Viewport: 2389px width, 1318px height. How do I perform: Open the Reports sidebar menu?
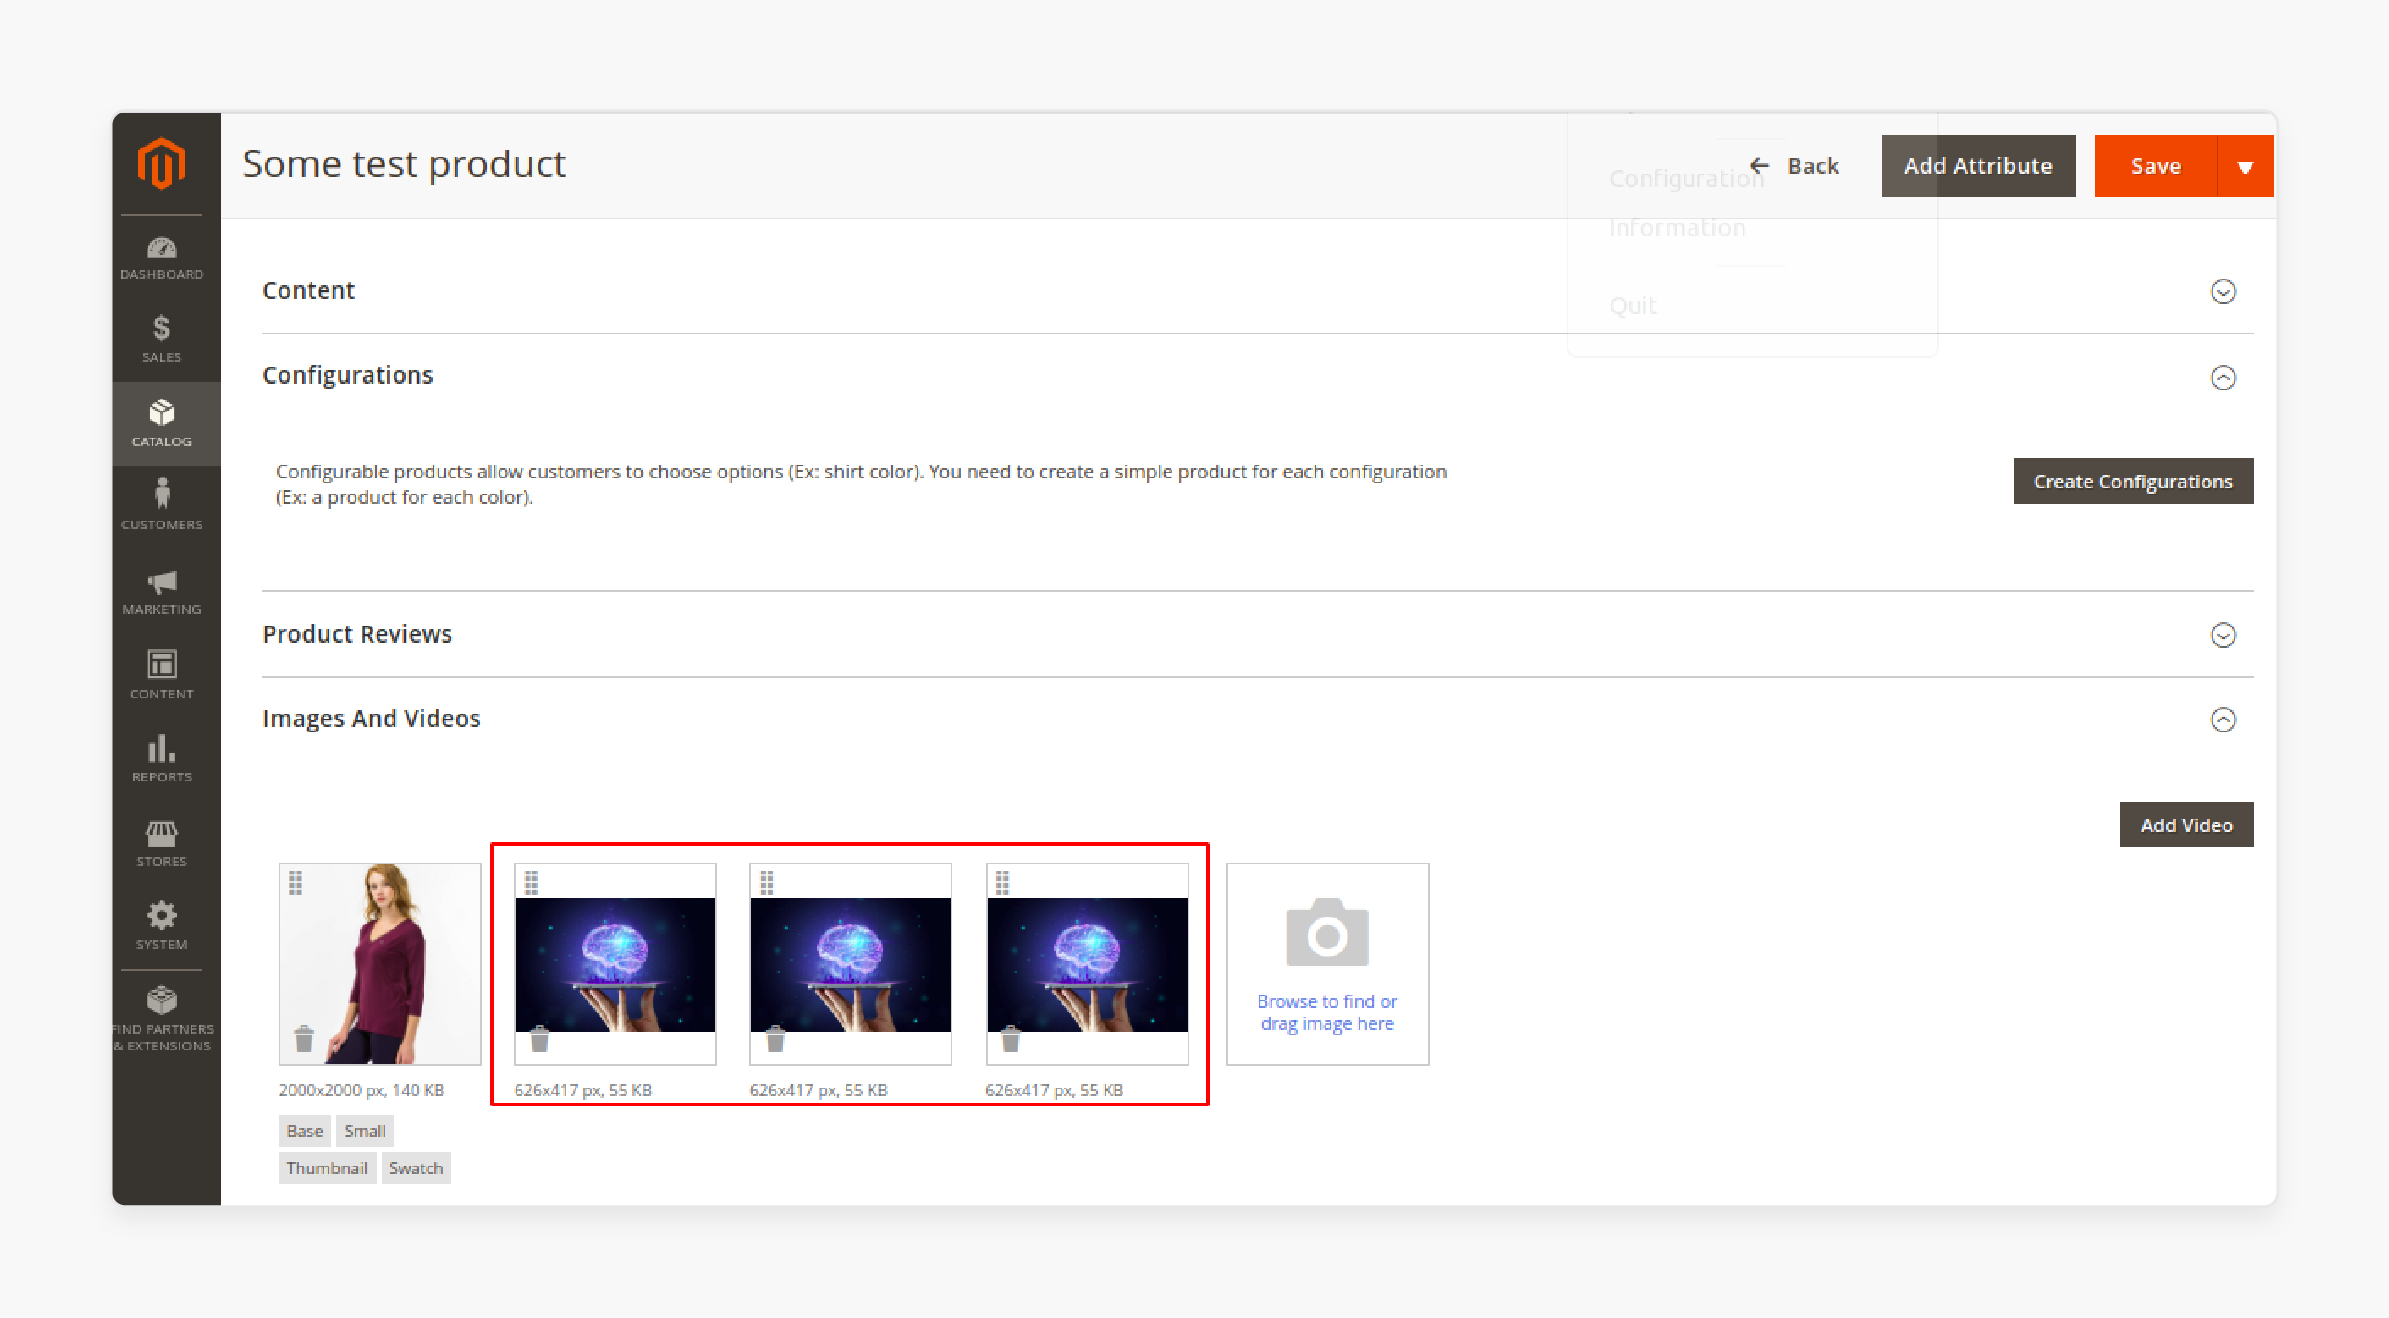tap(162, 759)
